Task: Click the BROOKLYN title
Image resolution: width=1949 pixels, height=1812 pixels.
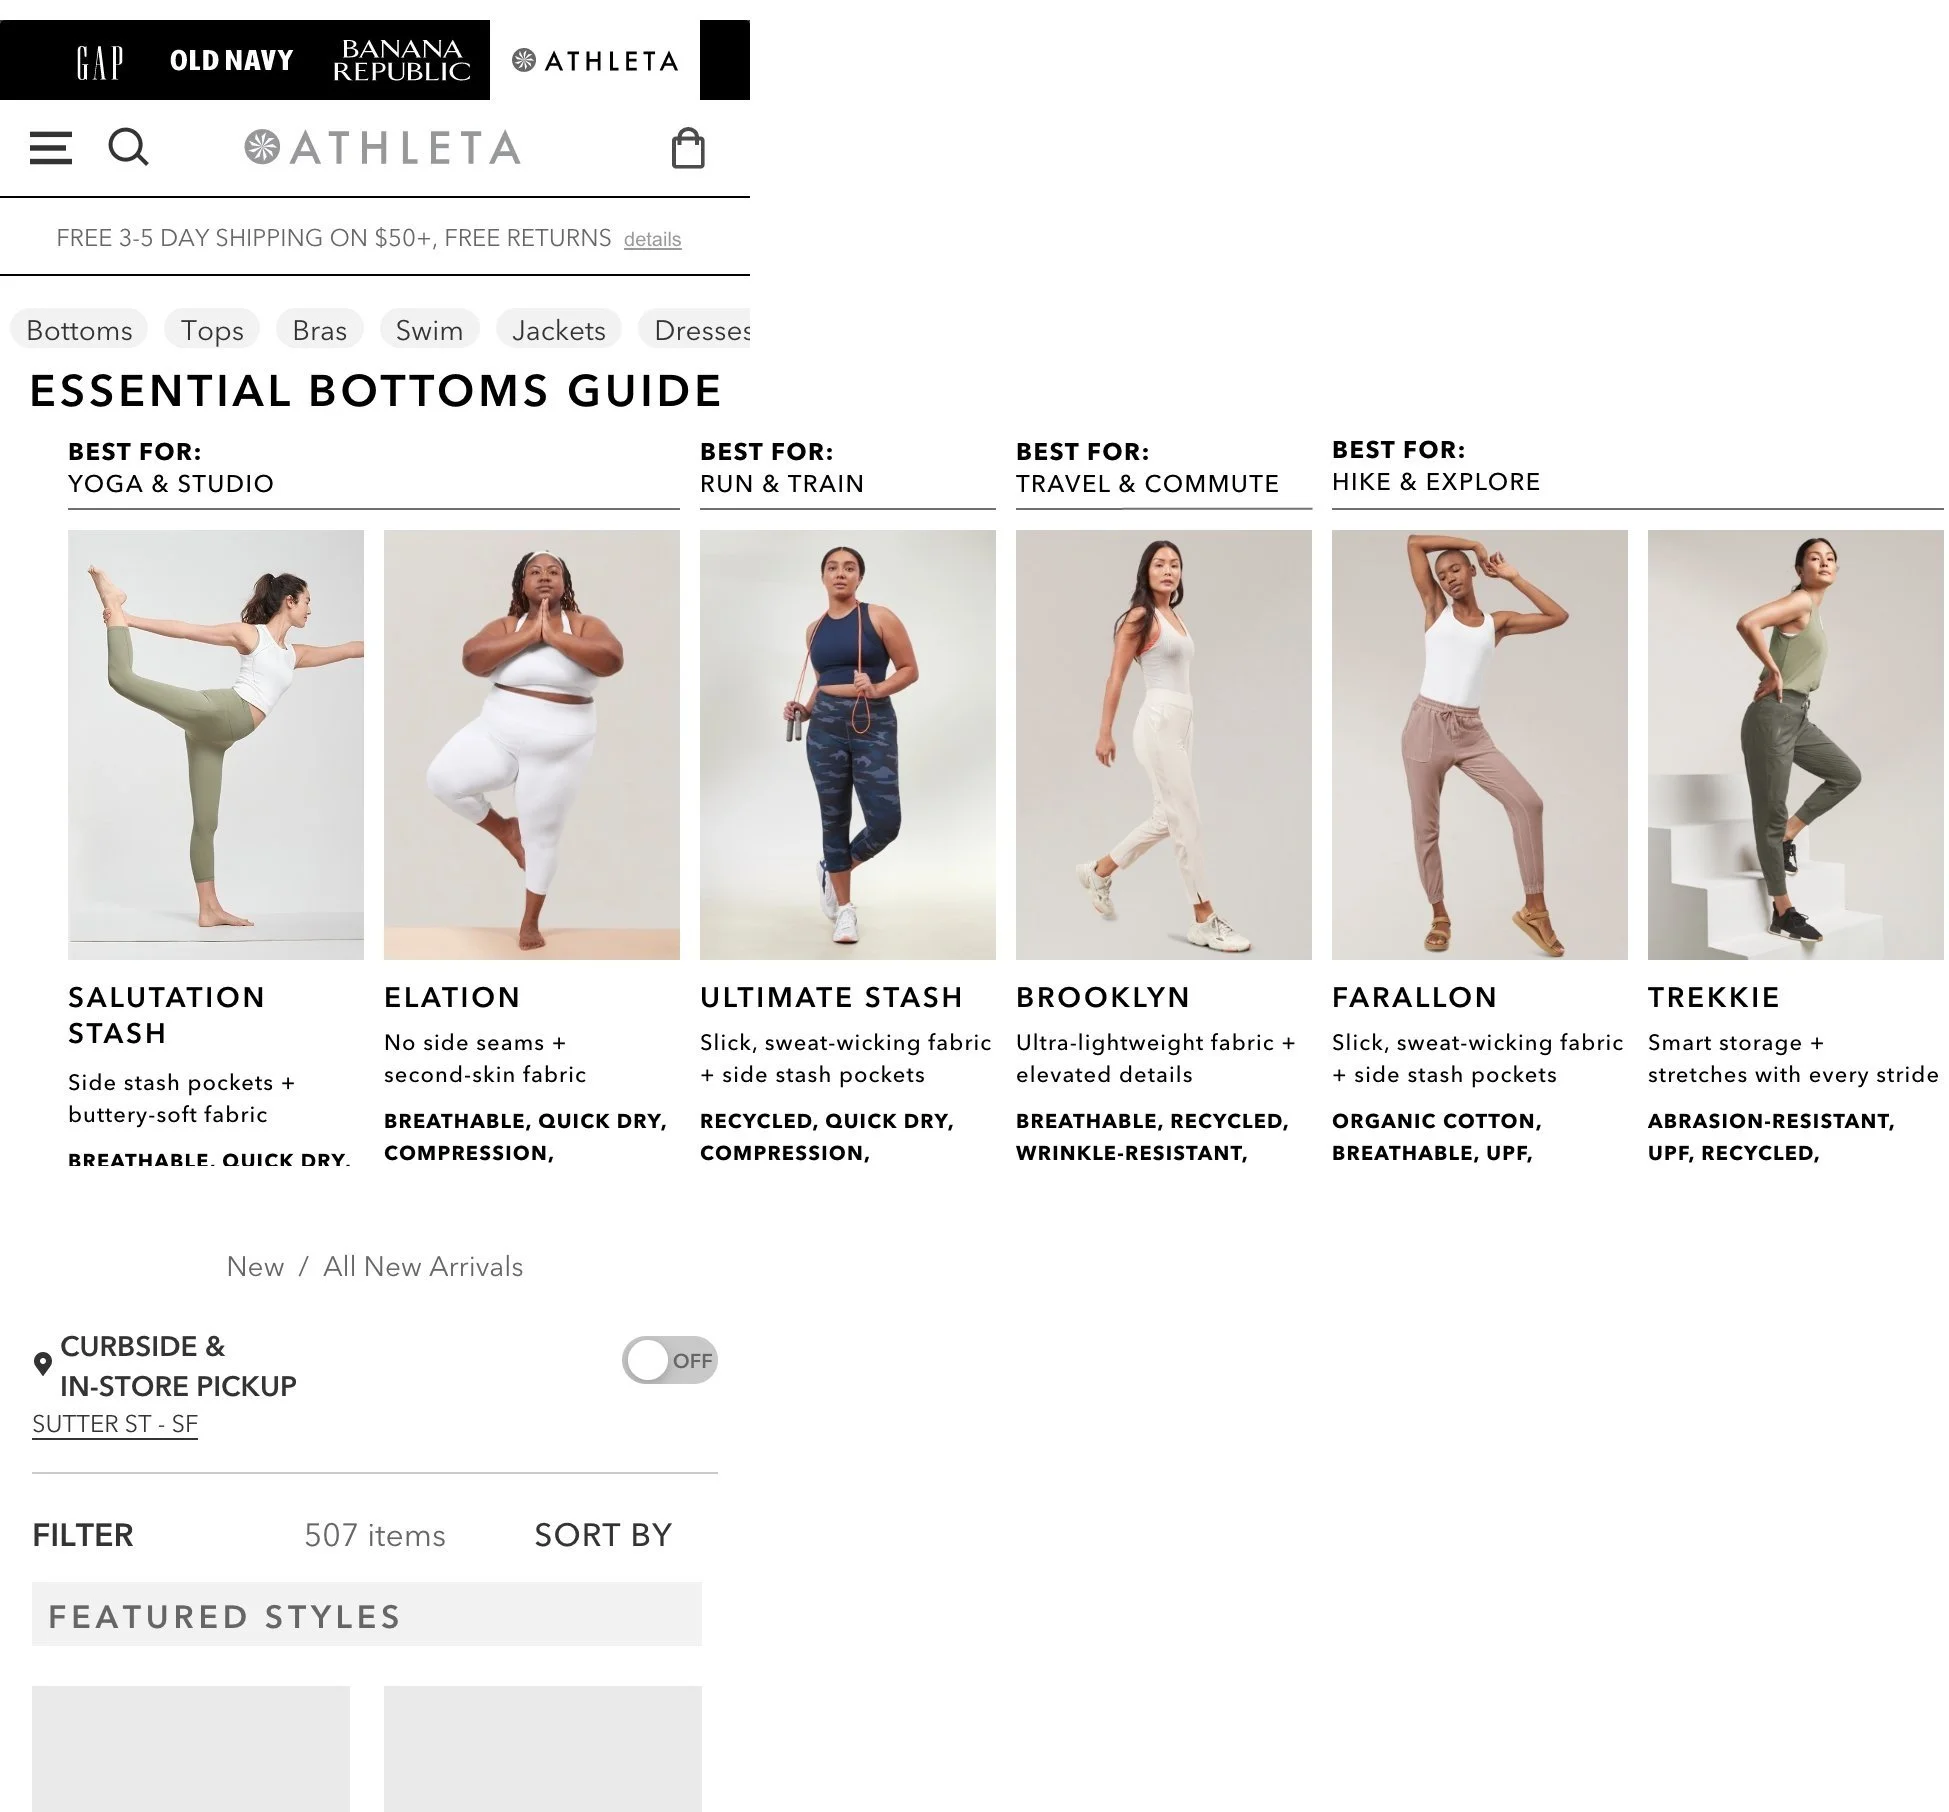Action: [1103, 997]
